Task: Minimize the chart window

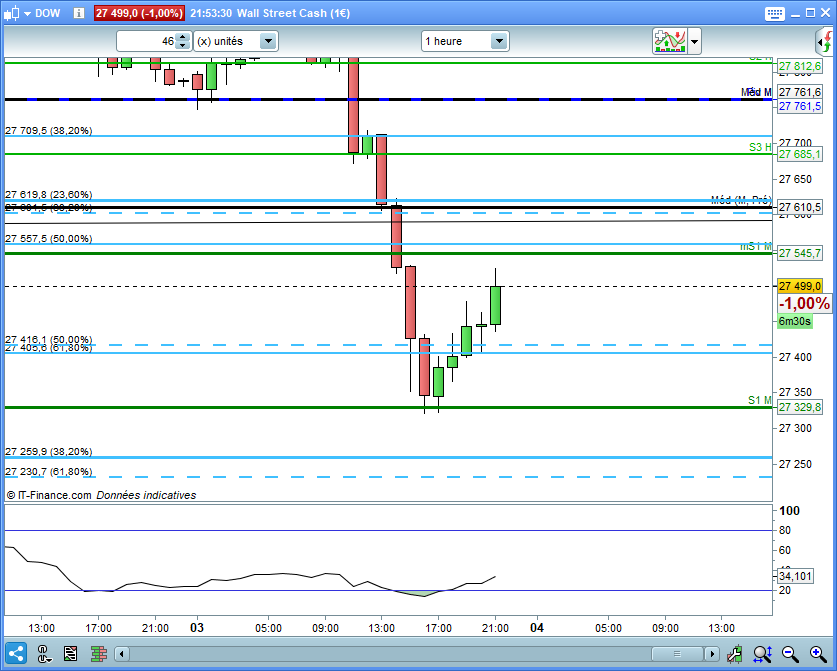Action: pyautogui.click(x=795, y=13)
